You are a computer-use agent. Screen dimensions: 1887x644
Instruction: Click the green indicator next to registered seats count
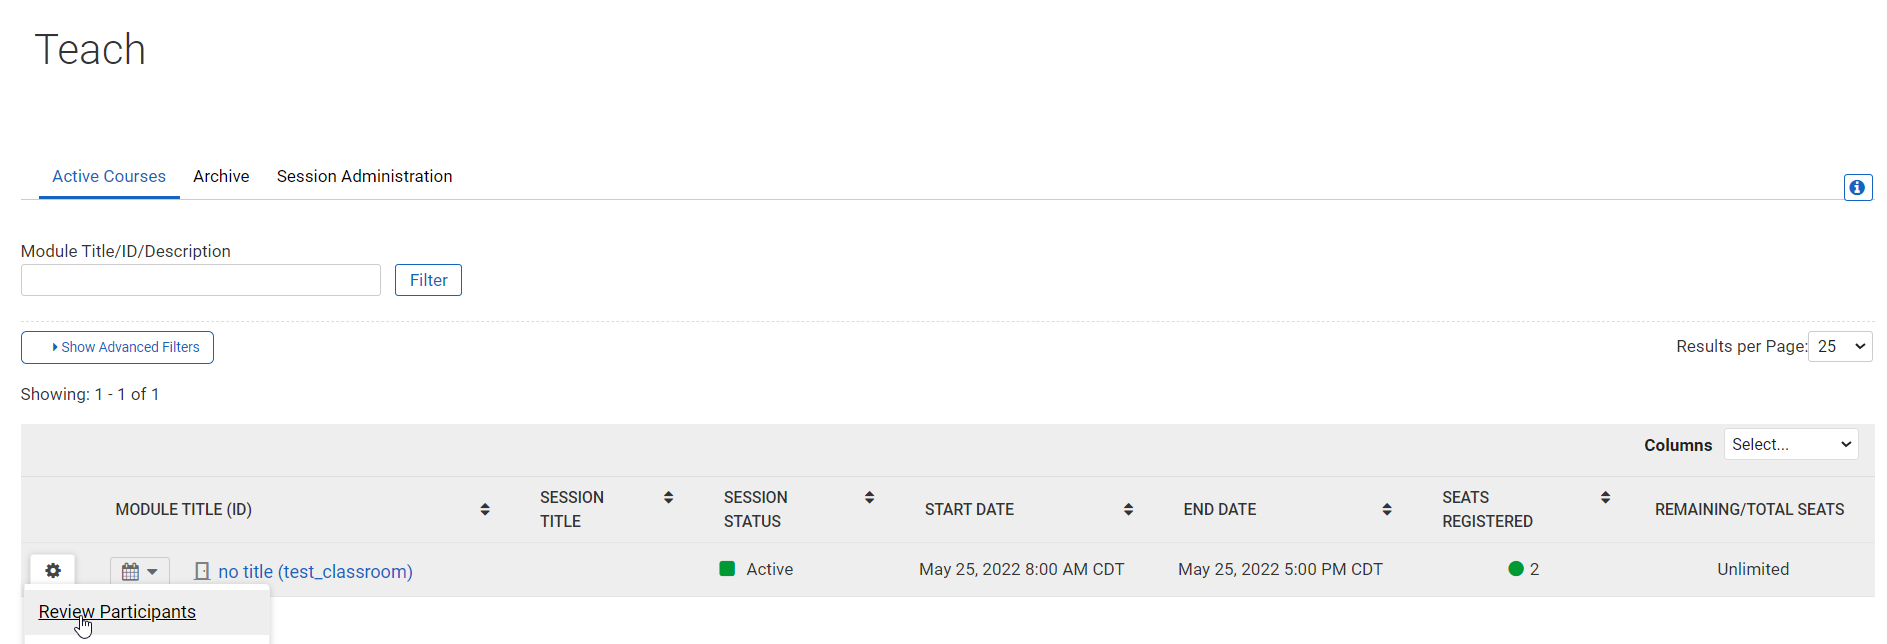1518,568
